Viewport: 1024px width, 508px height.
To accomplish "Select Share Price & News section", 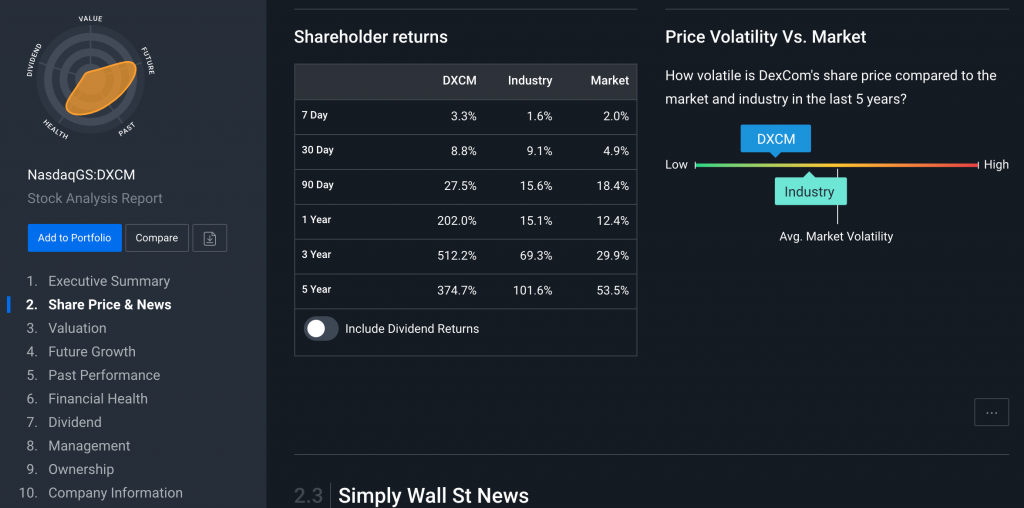I will [x=110, y=305].
